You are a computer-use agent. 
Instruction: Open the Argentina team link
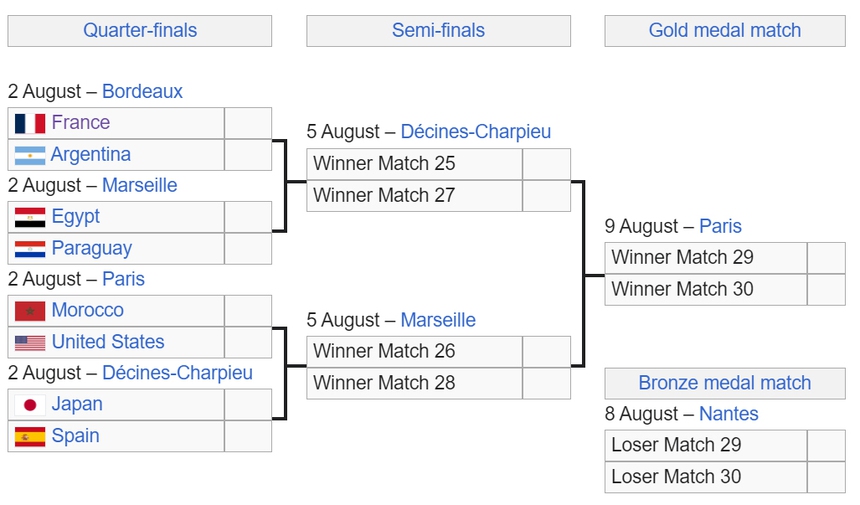91,155
